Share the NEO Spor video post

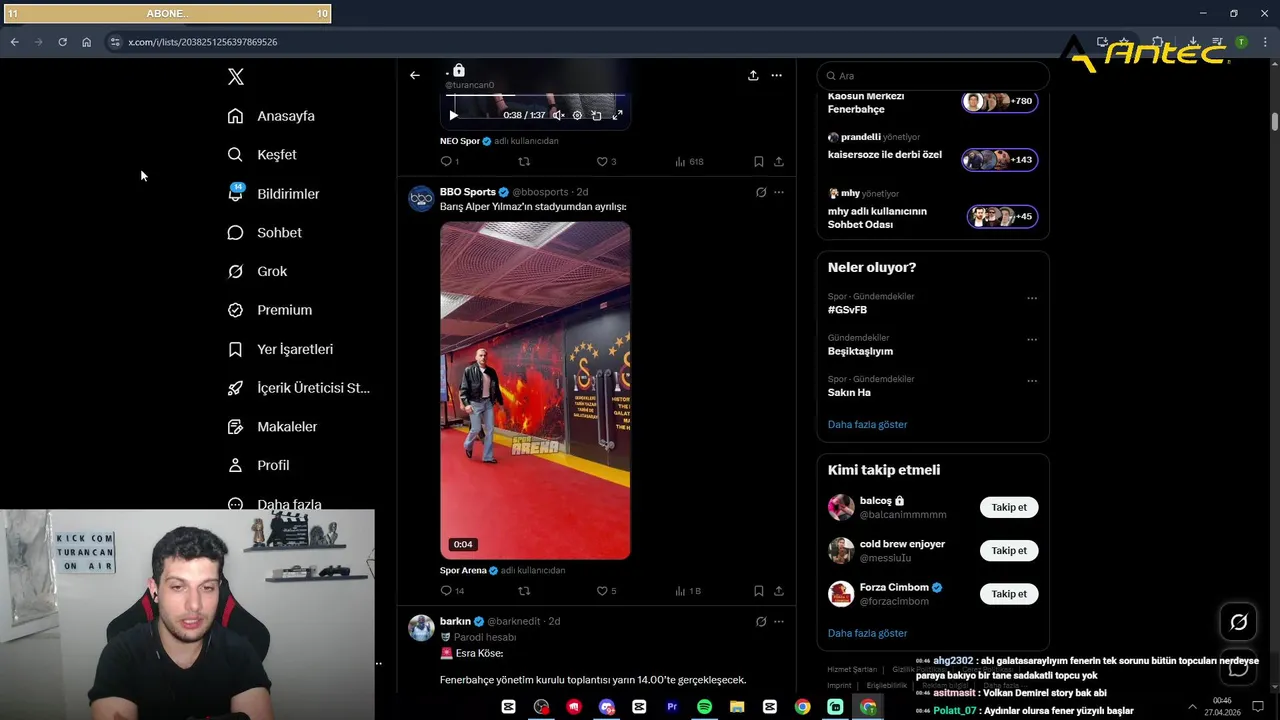(779, 161)
